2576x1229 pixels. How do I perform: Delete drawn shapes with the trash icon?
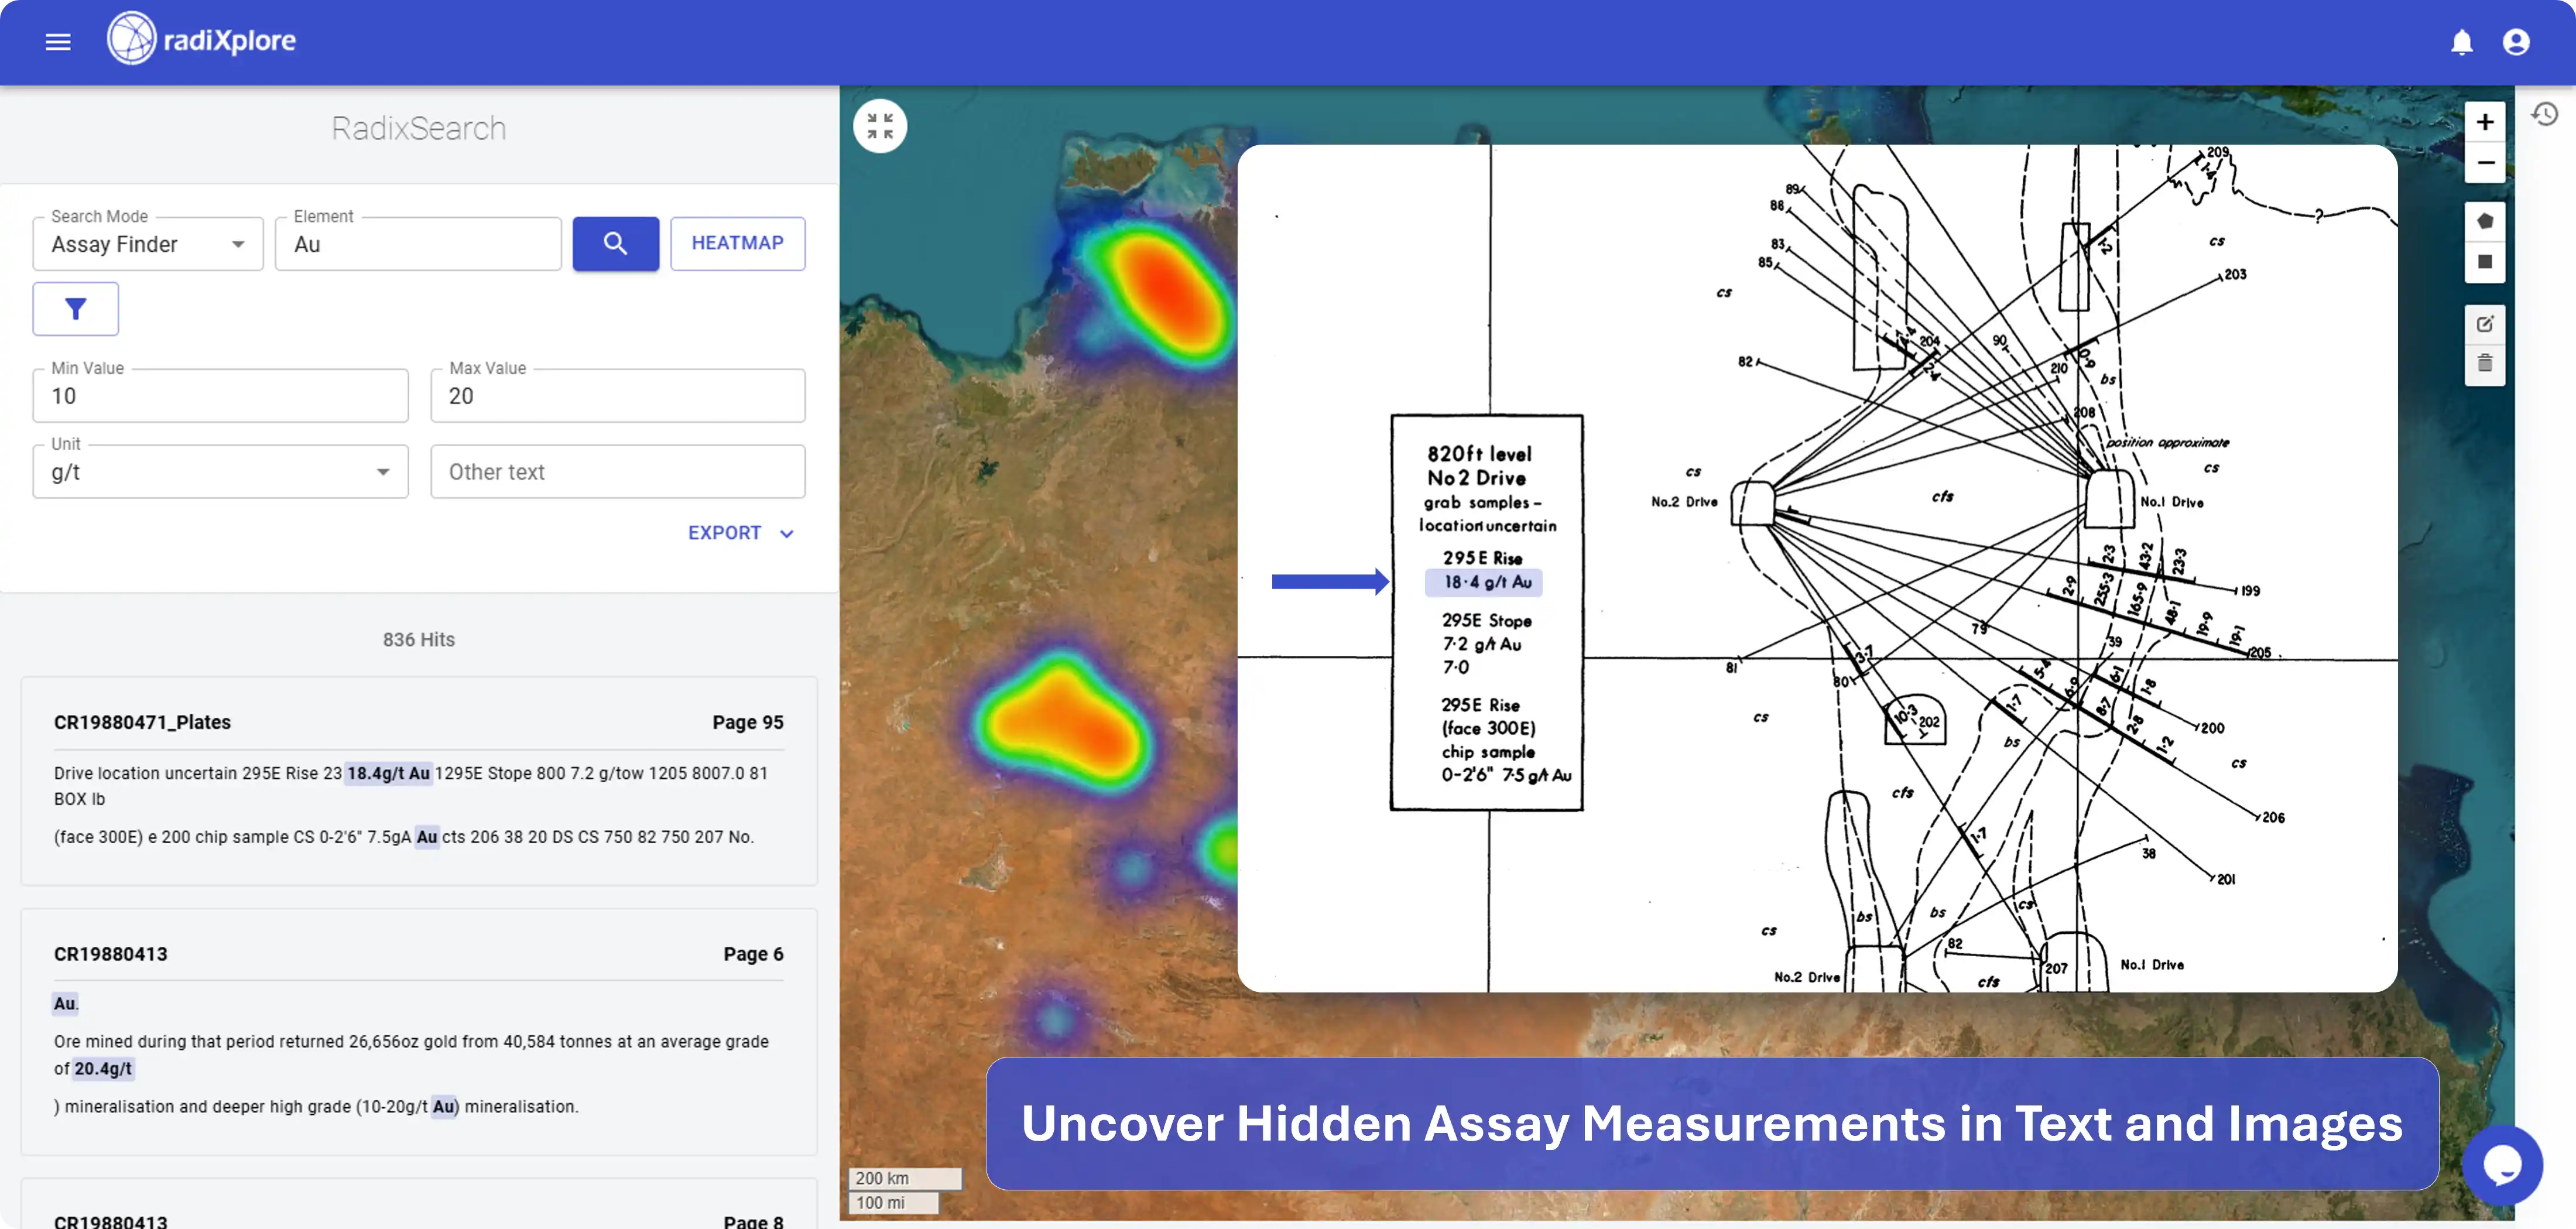click(x=2486, y=364)
